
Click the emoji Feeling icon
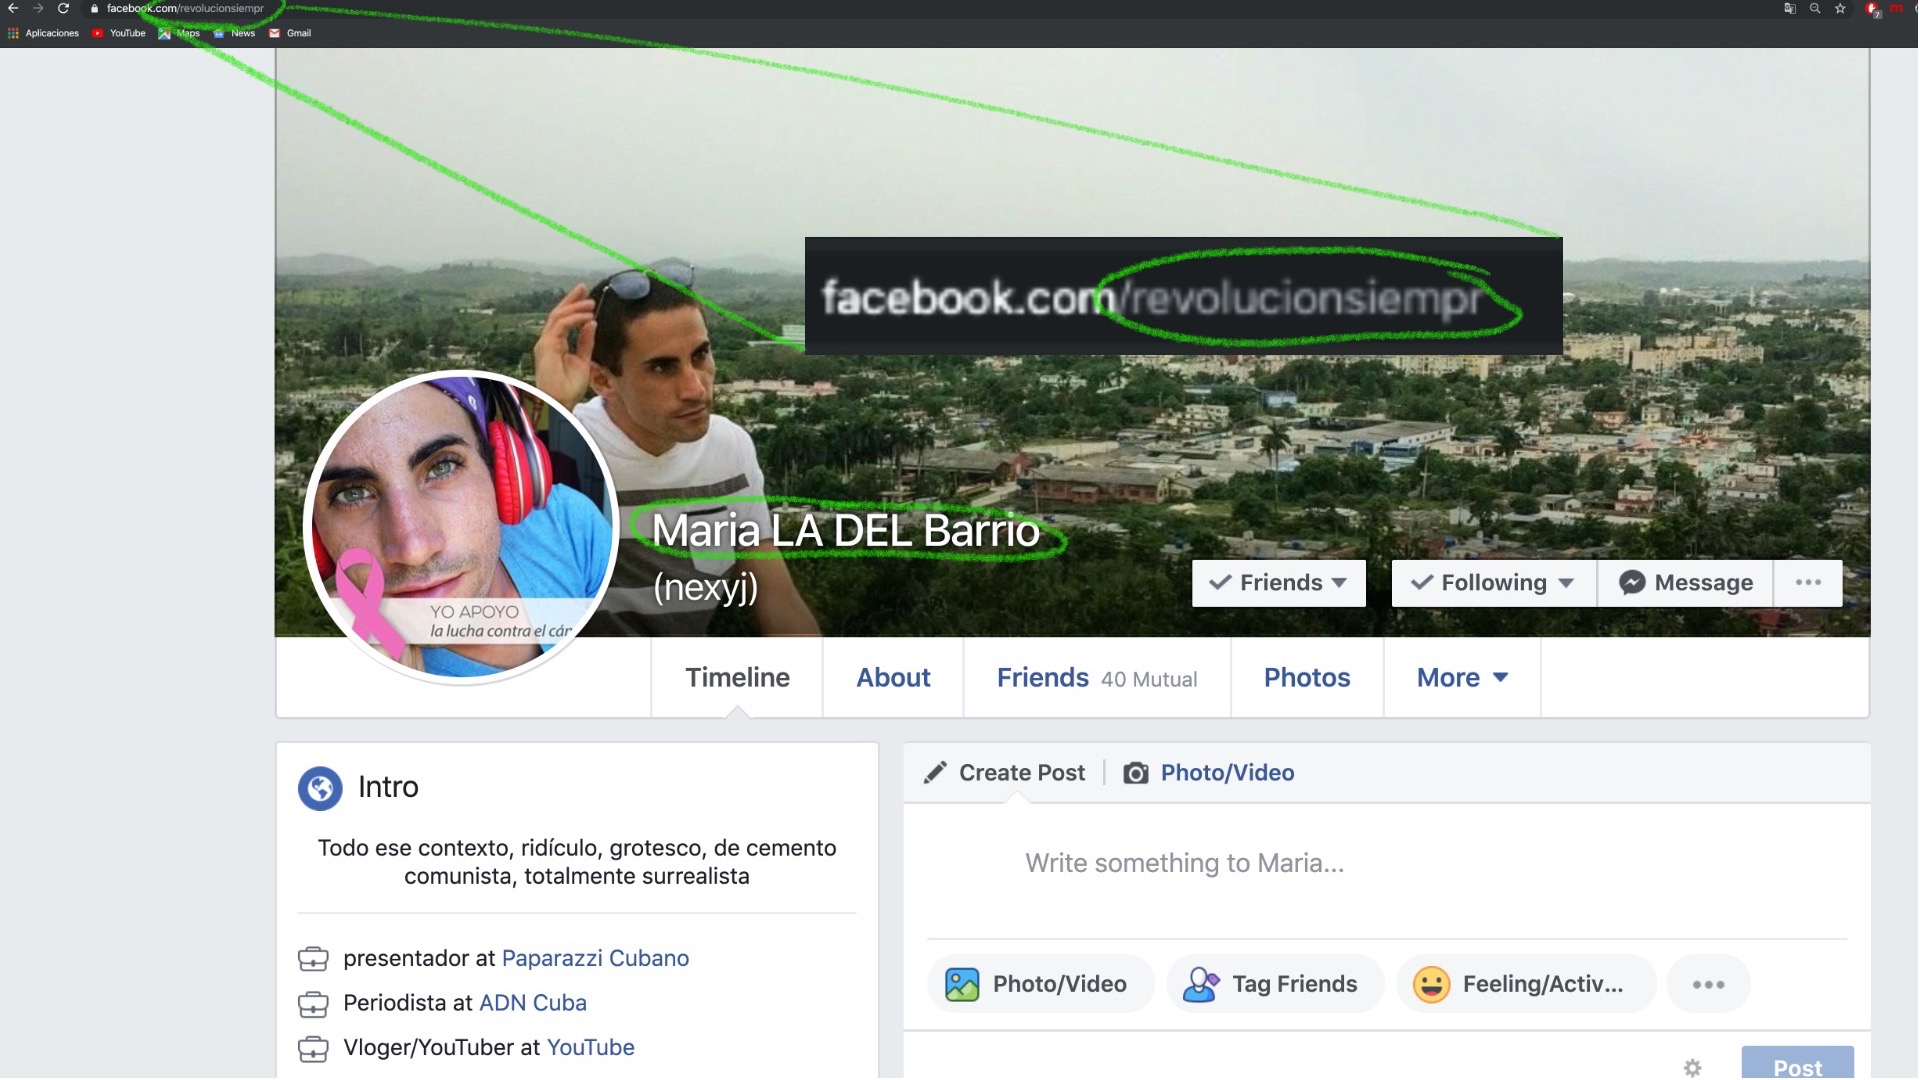pyautogui.click(x=1431, y=985)
